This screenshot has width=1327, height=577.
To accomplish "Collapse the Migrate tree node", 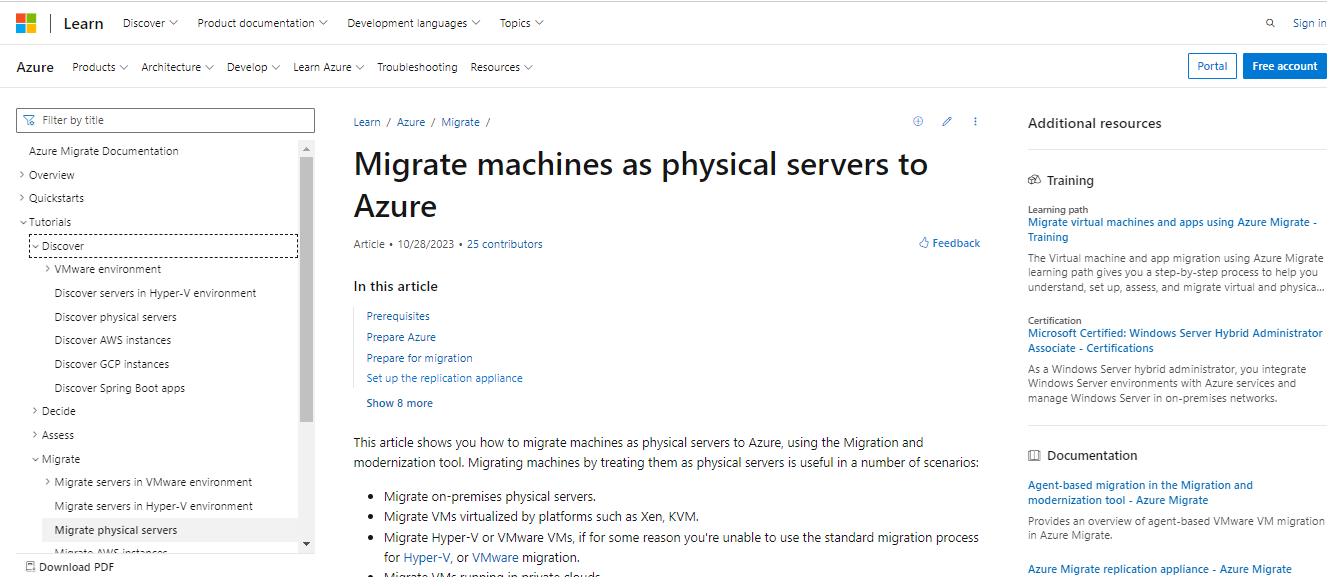I will click(36, 459).
